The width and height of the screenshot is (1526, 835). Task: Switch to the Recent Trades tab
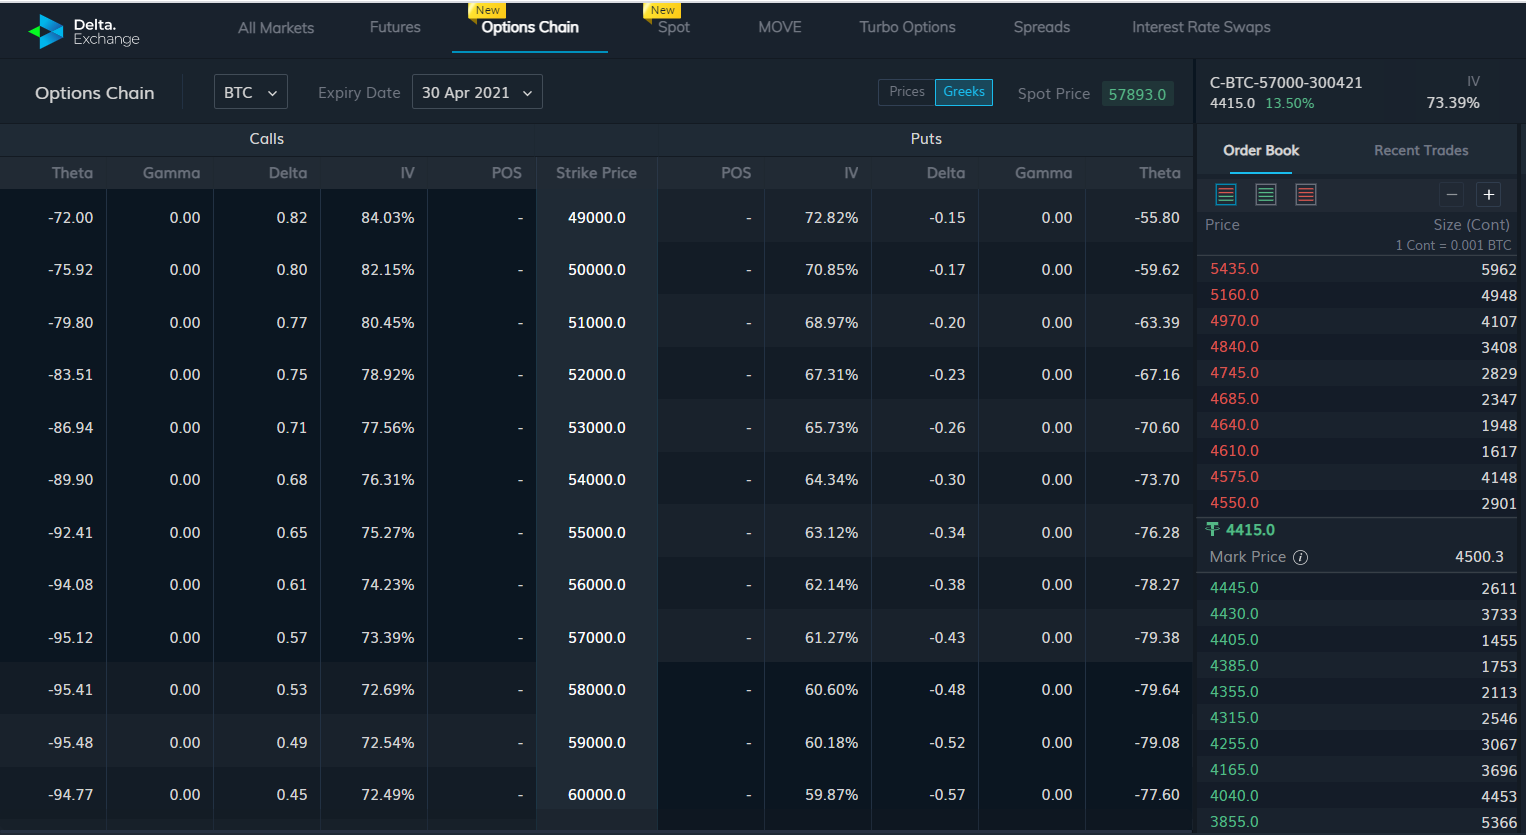[x=1421, y=150]
